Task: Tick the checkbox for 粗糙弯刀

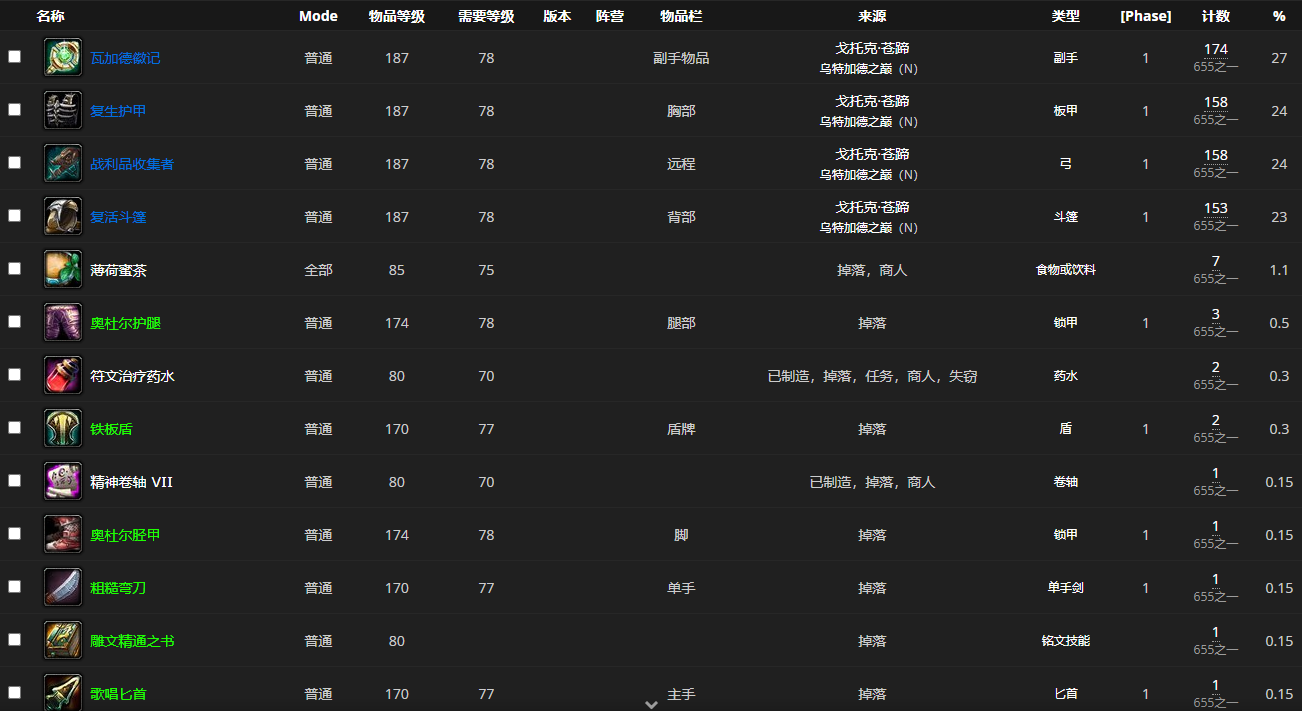Action: pos(14,587)
